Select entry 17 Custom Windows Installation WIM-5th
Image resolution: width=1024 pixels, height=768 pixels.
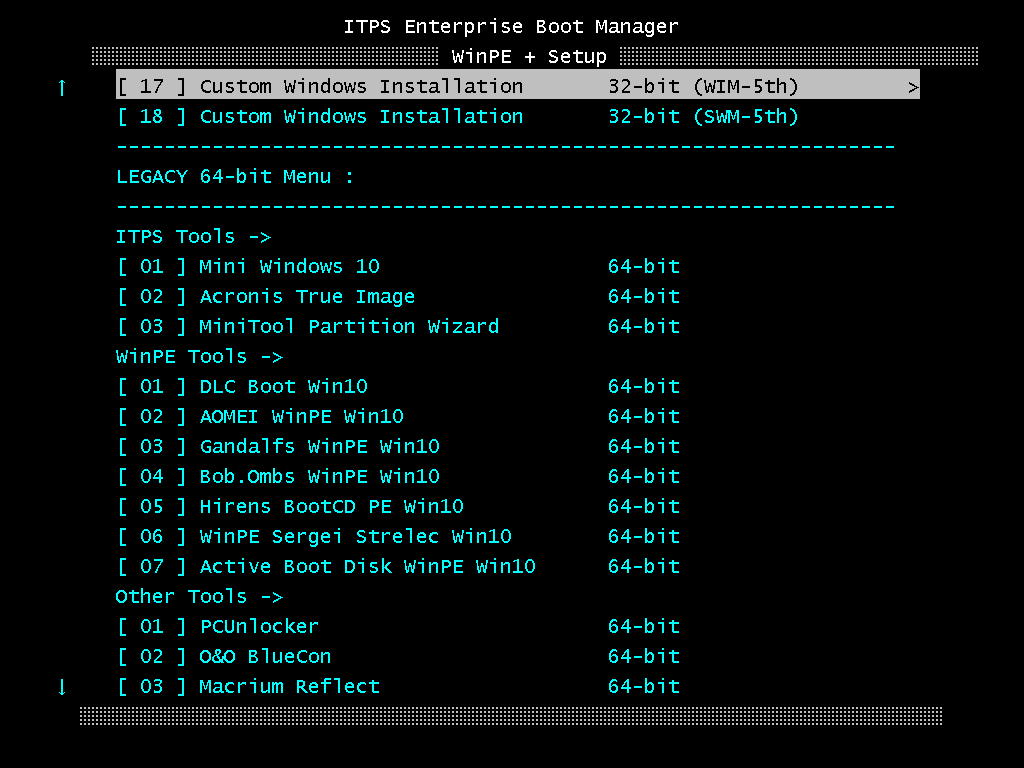pyautogui.click(x=517, y=86)
